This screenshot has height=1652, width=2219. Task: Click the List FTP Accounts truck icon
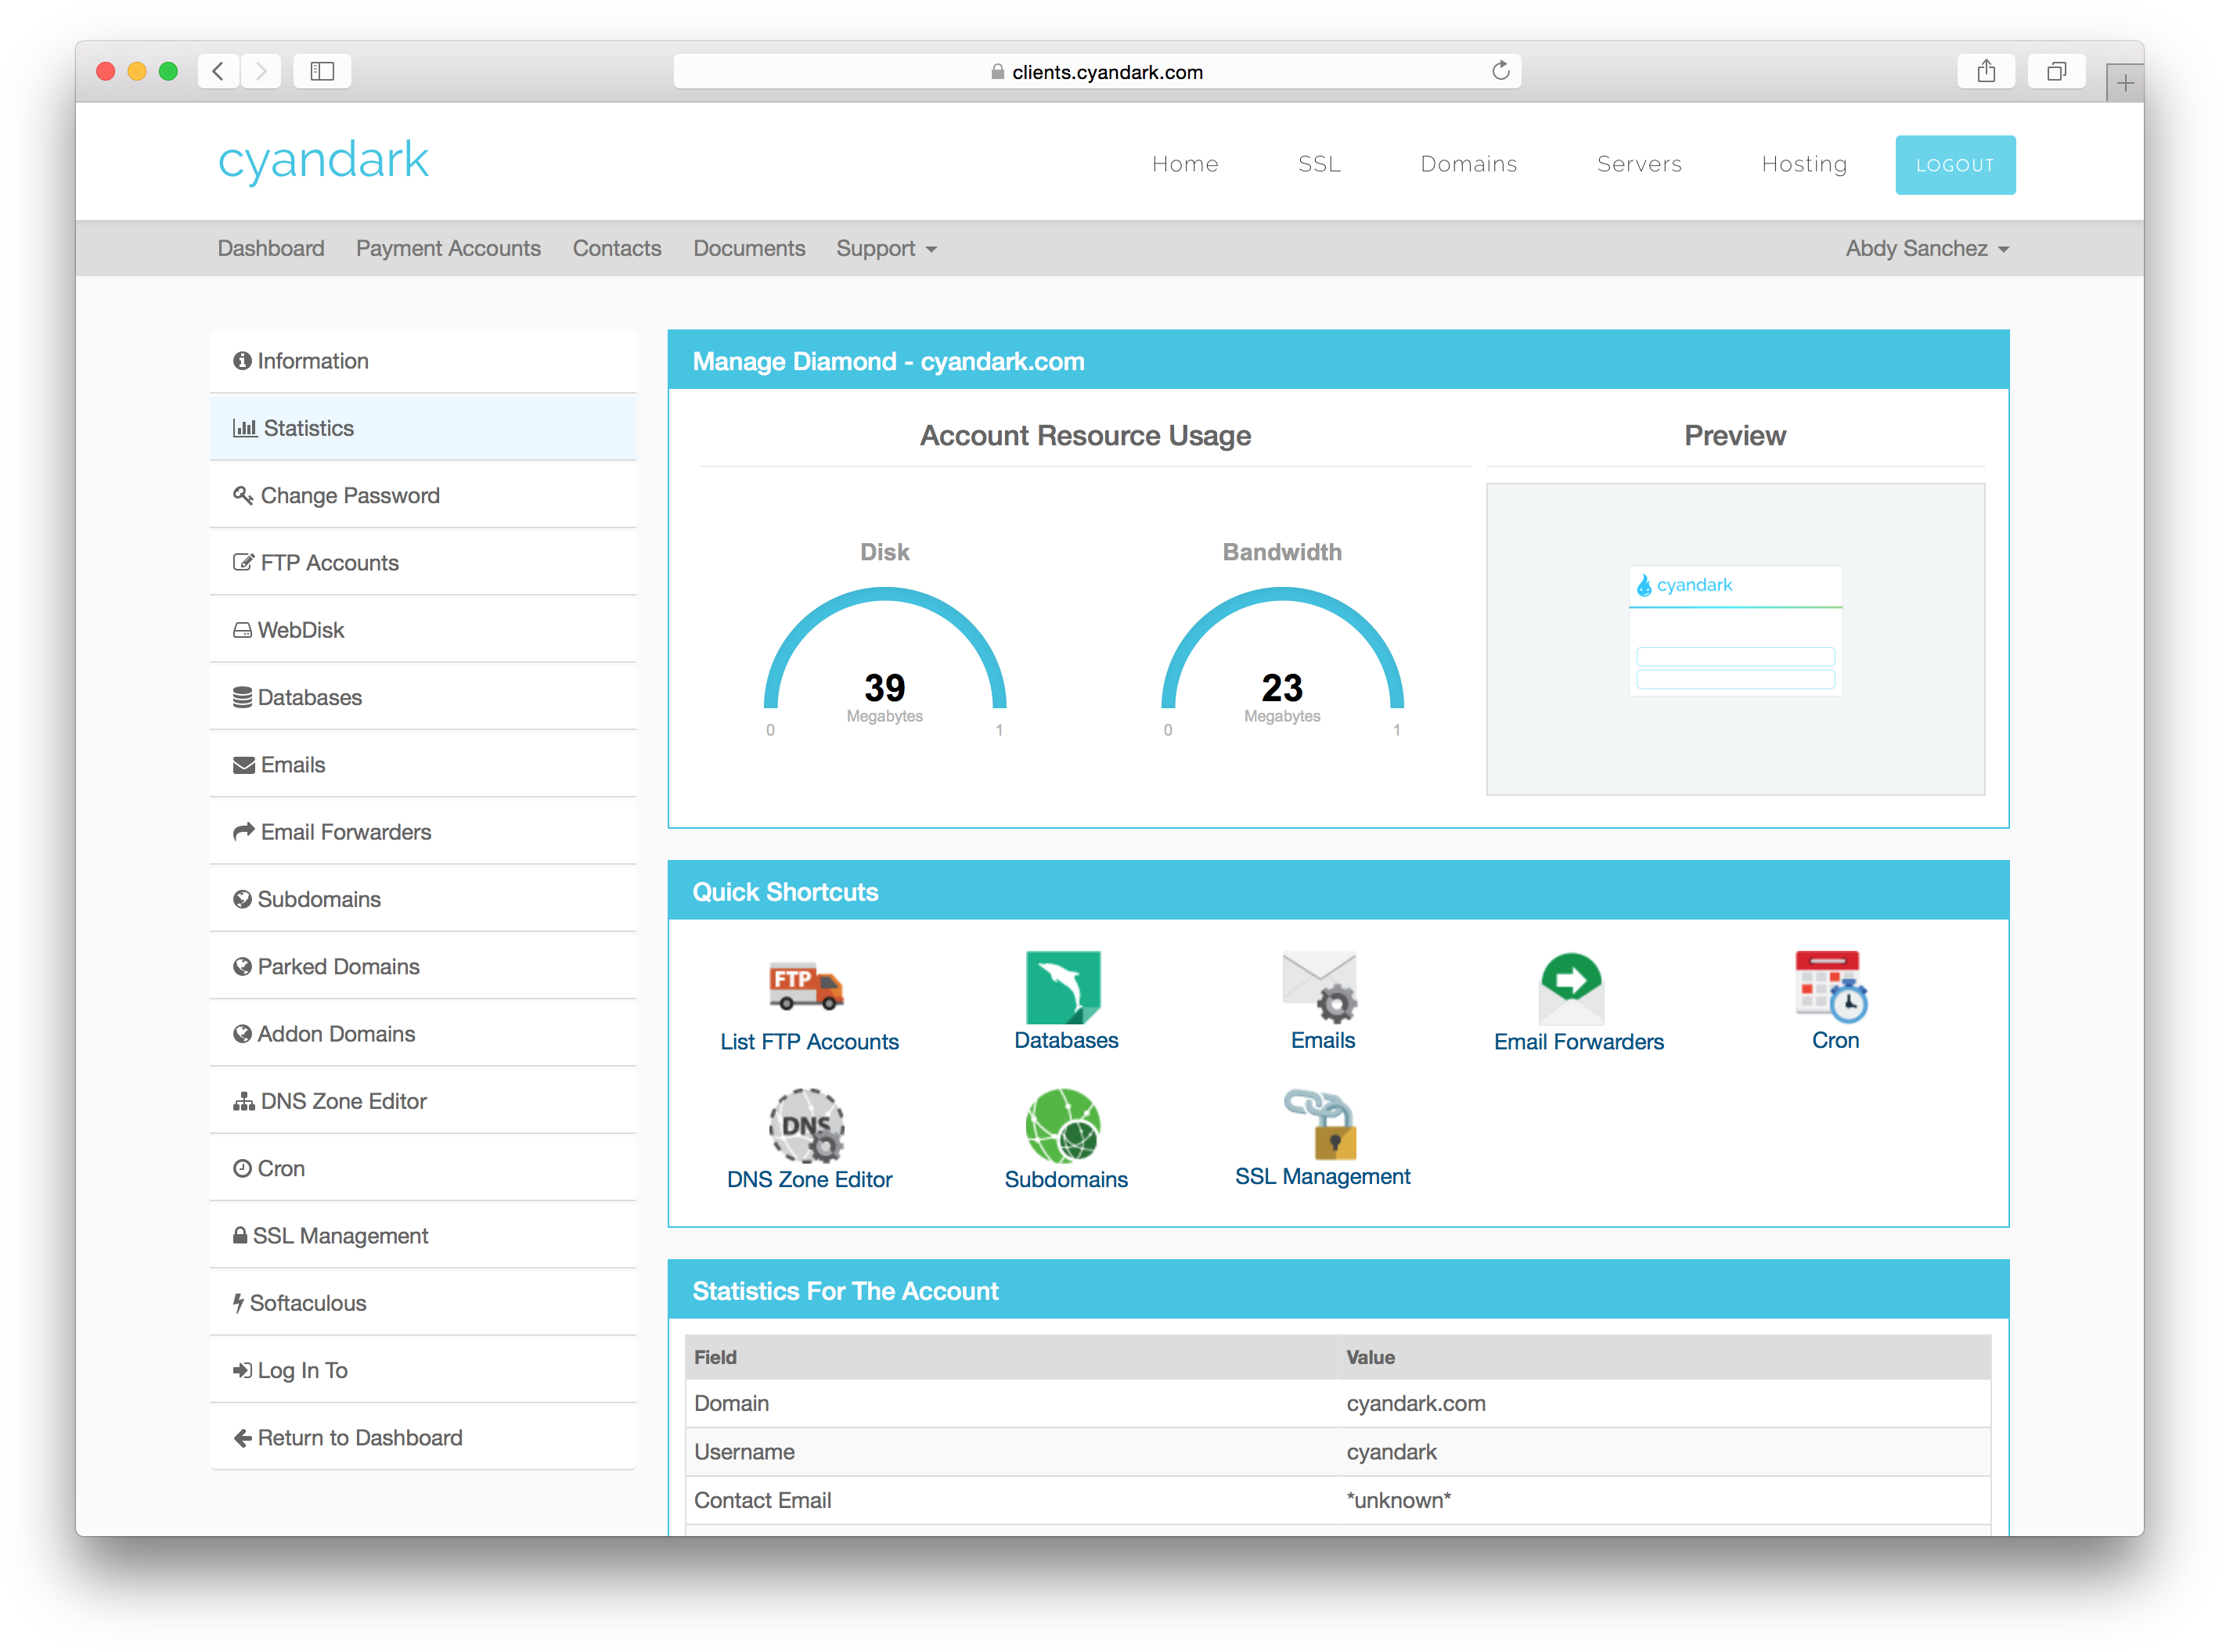(806, 986)
